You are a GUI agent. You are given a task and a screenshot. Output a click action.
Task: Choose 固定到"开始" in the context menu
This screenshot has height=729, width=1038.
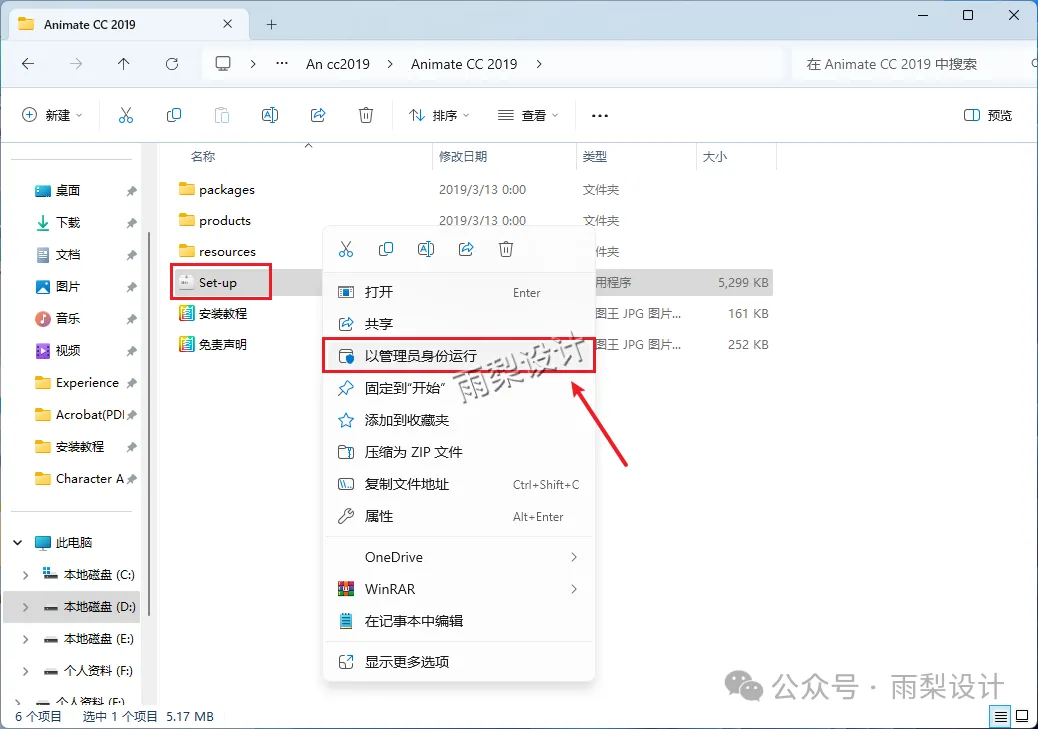point(459,388)
